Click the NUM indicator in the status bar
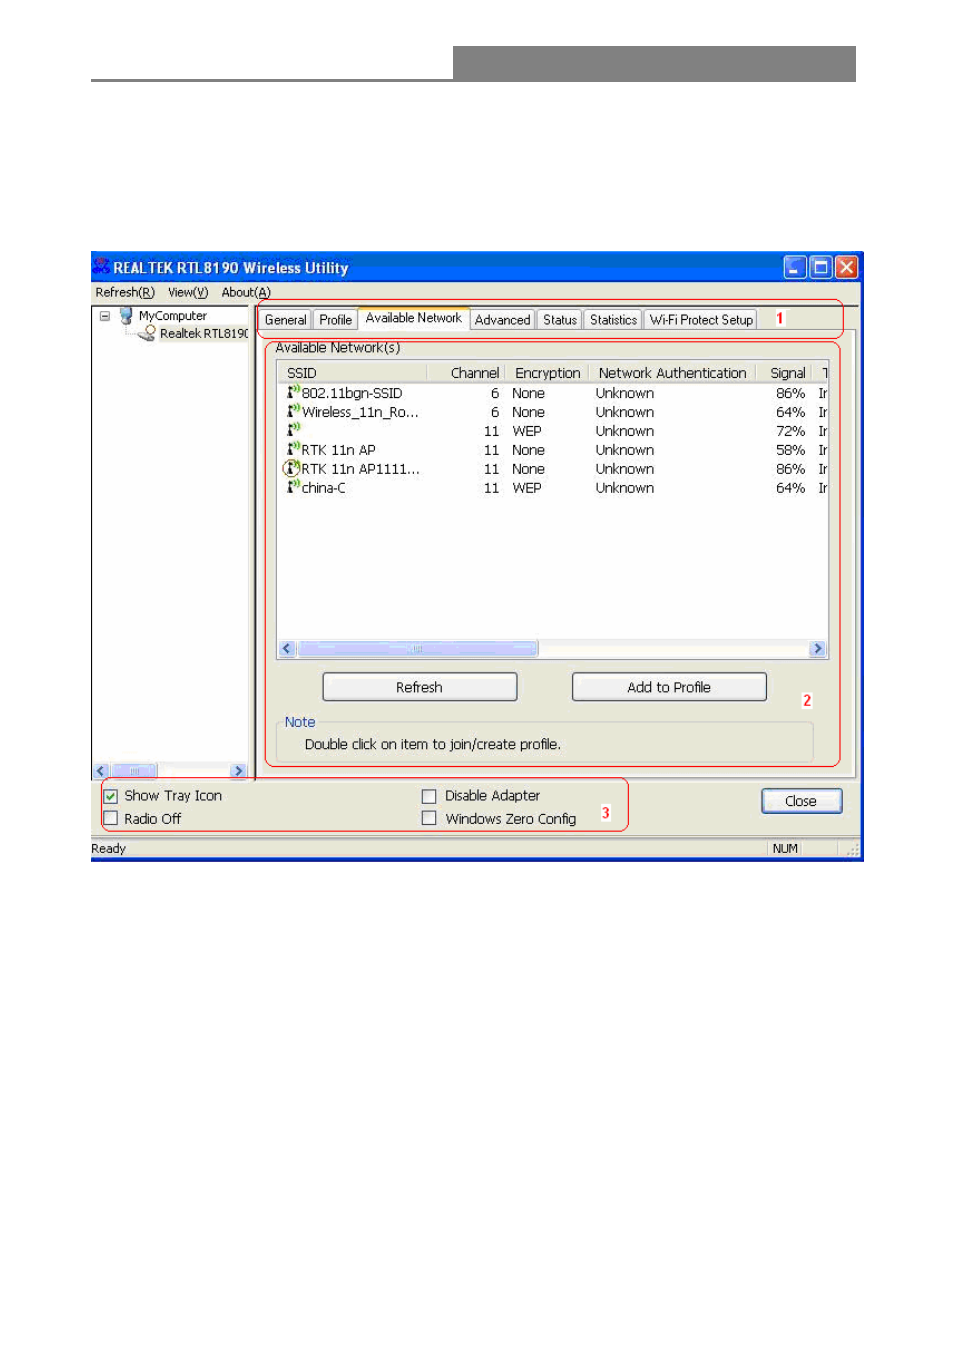954x1350 pixels. tap(785, 849)
